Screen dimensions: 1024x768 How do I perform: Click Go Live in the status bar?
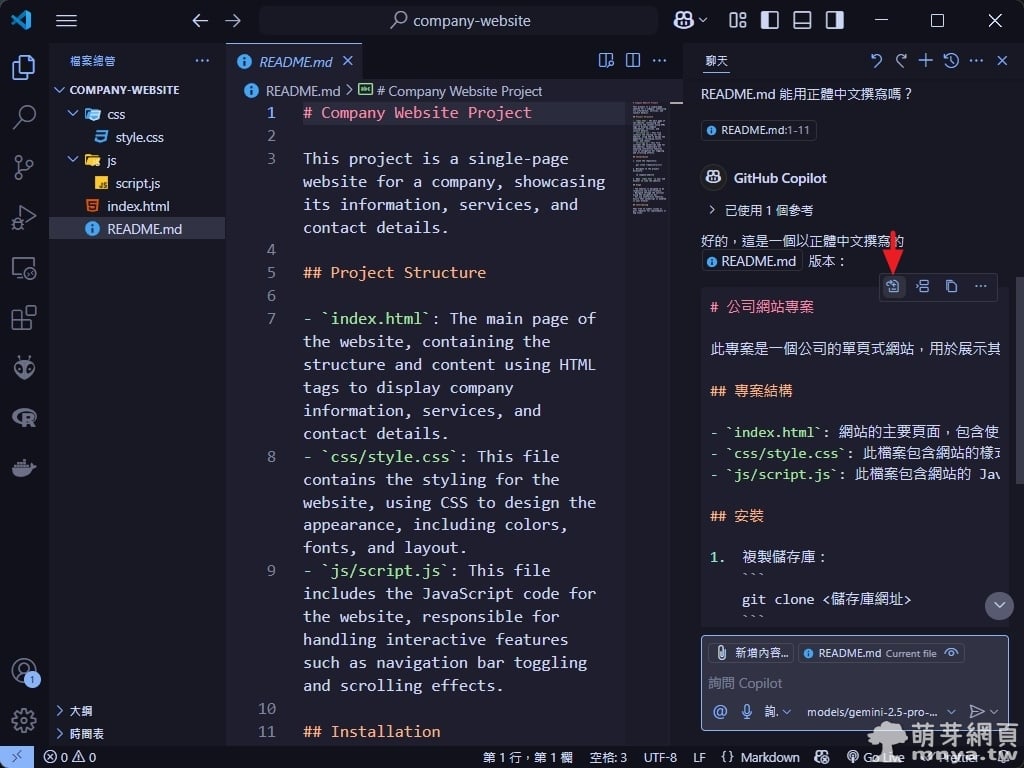pyautogui.click(x=874, y=757)
